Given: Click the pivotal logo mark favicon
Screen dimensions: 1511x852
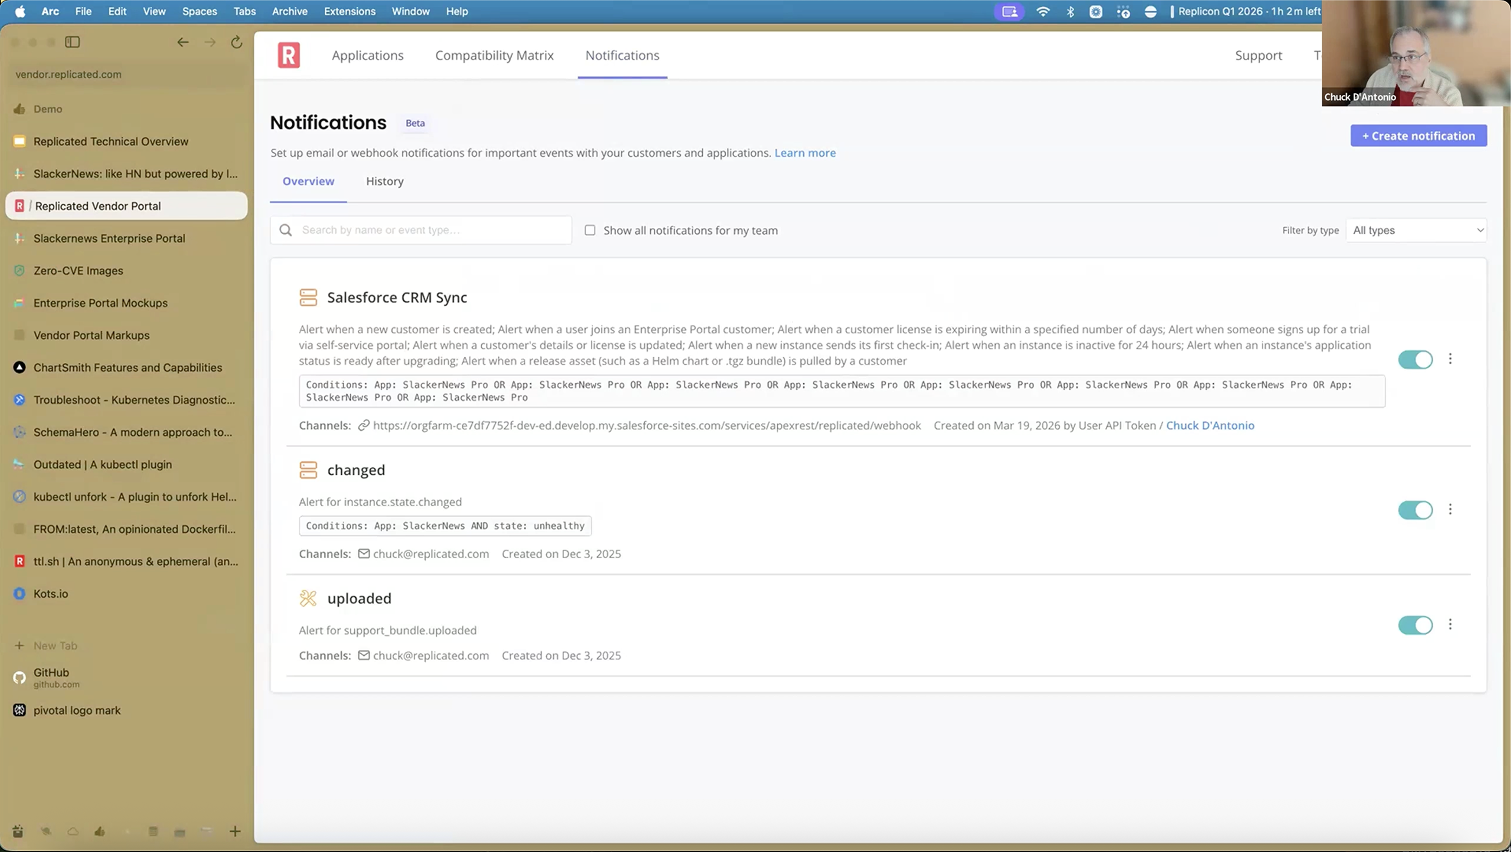Looking at the screenshot, I should 19,710.
